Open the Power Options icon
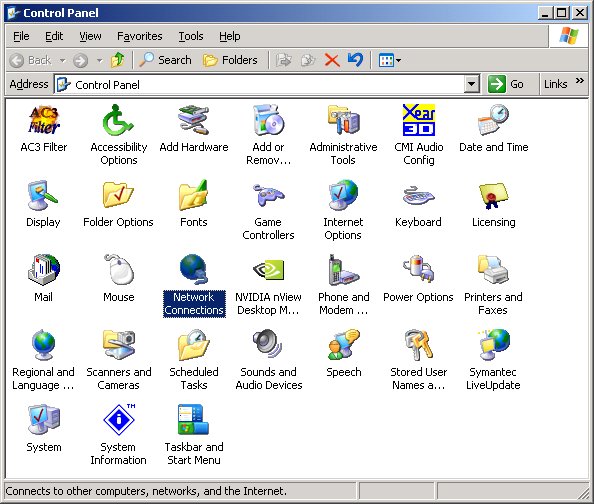Screen dimensions: 594x504 pos(418,269)
